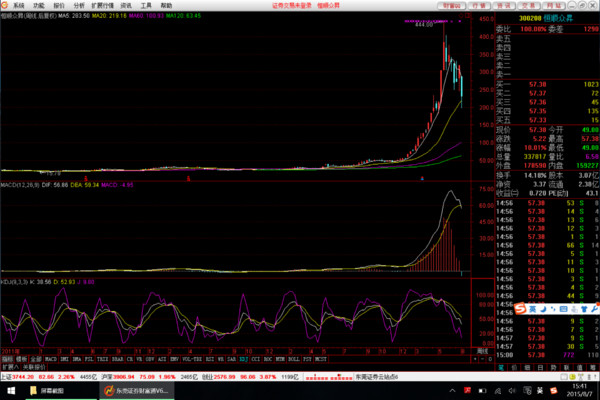This screenshot has height=400, width=600.
Task: Open the 资讯 menu
Action: [x=126, y=5]
